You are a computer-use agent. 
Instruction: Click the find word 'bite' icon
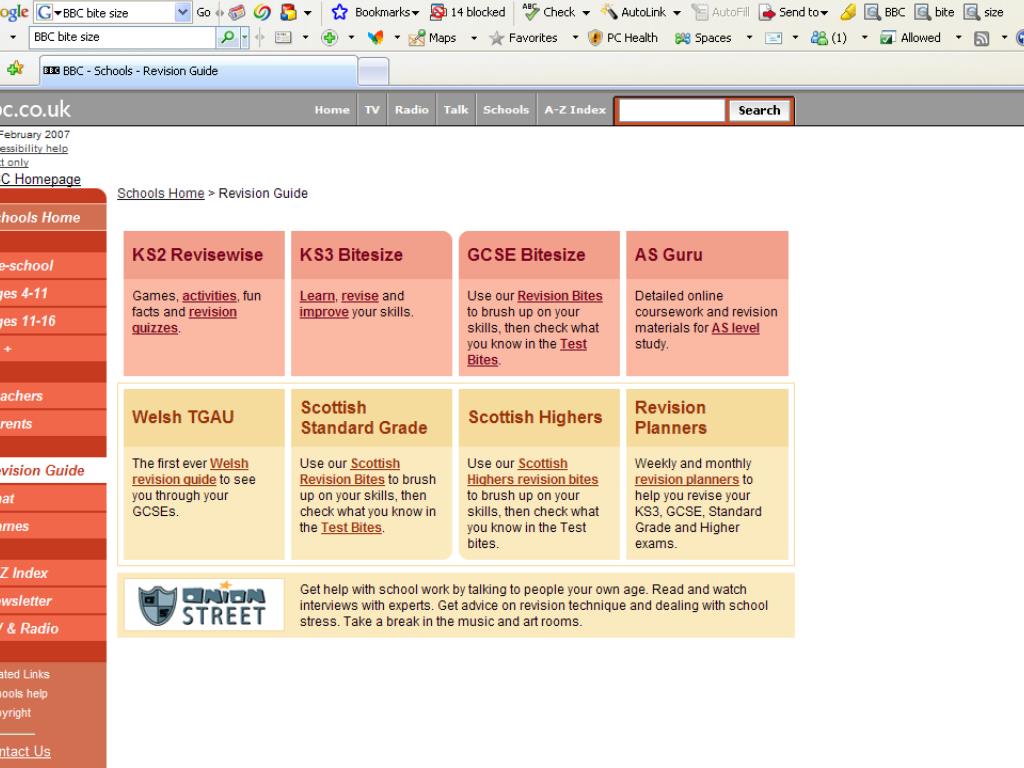[922, 12]
